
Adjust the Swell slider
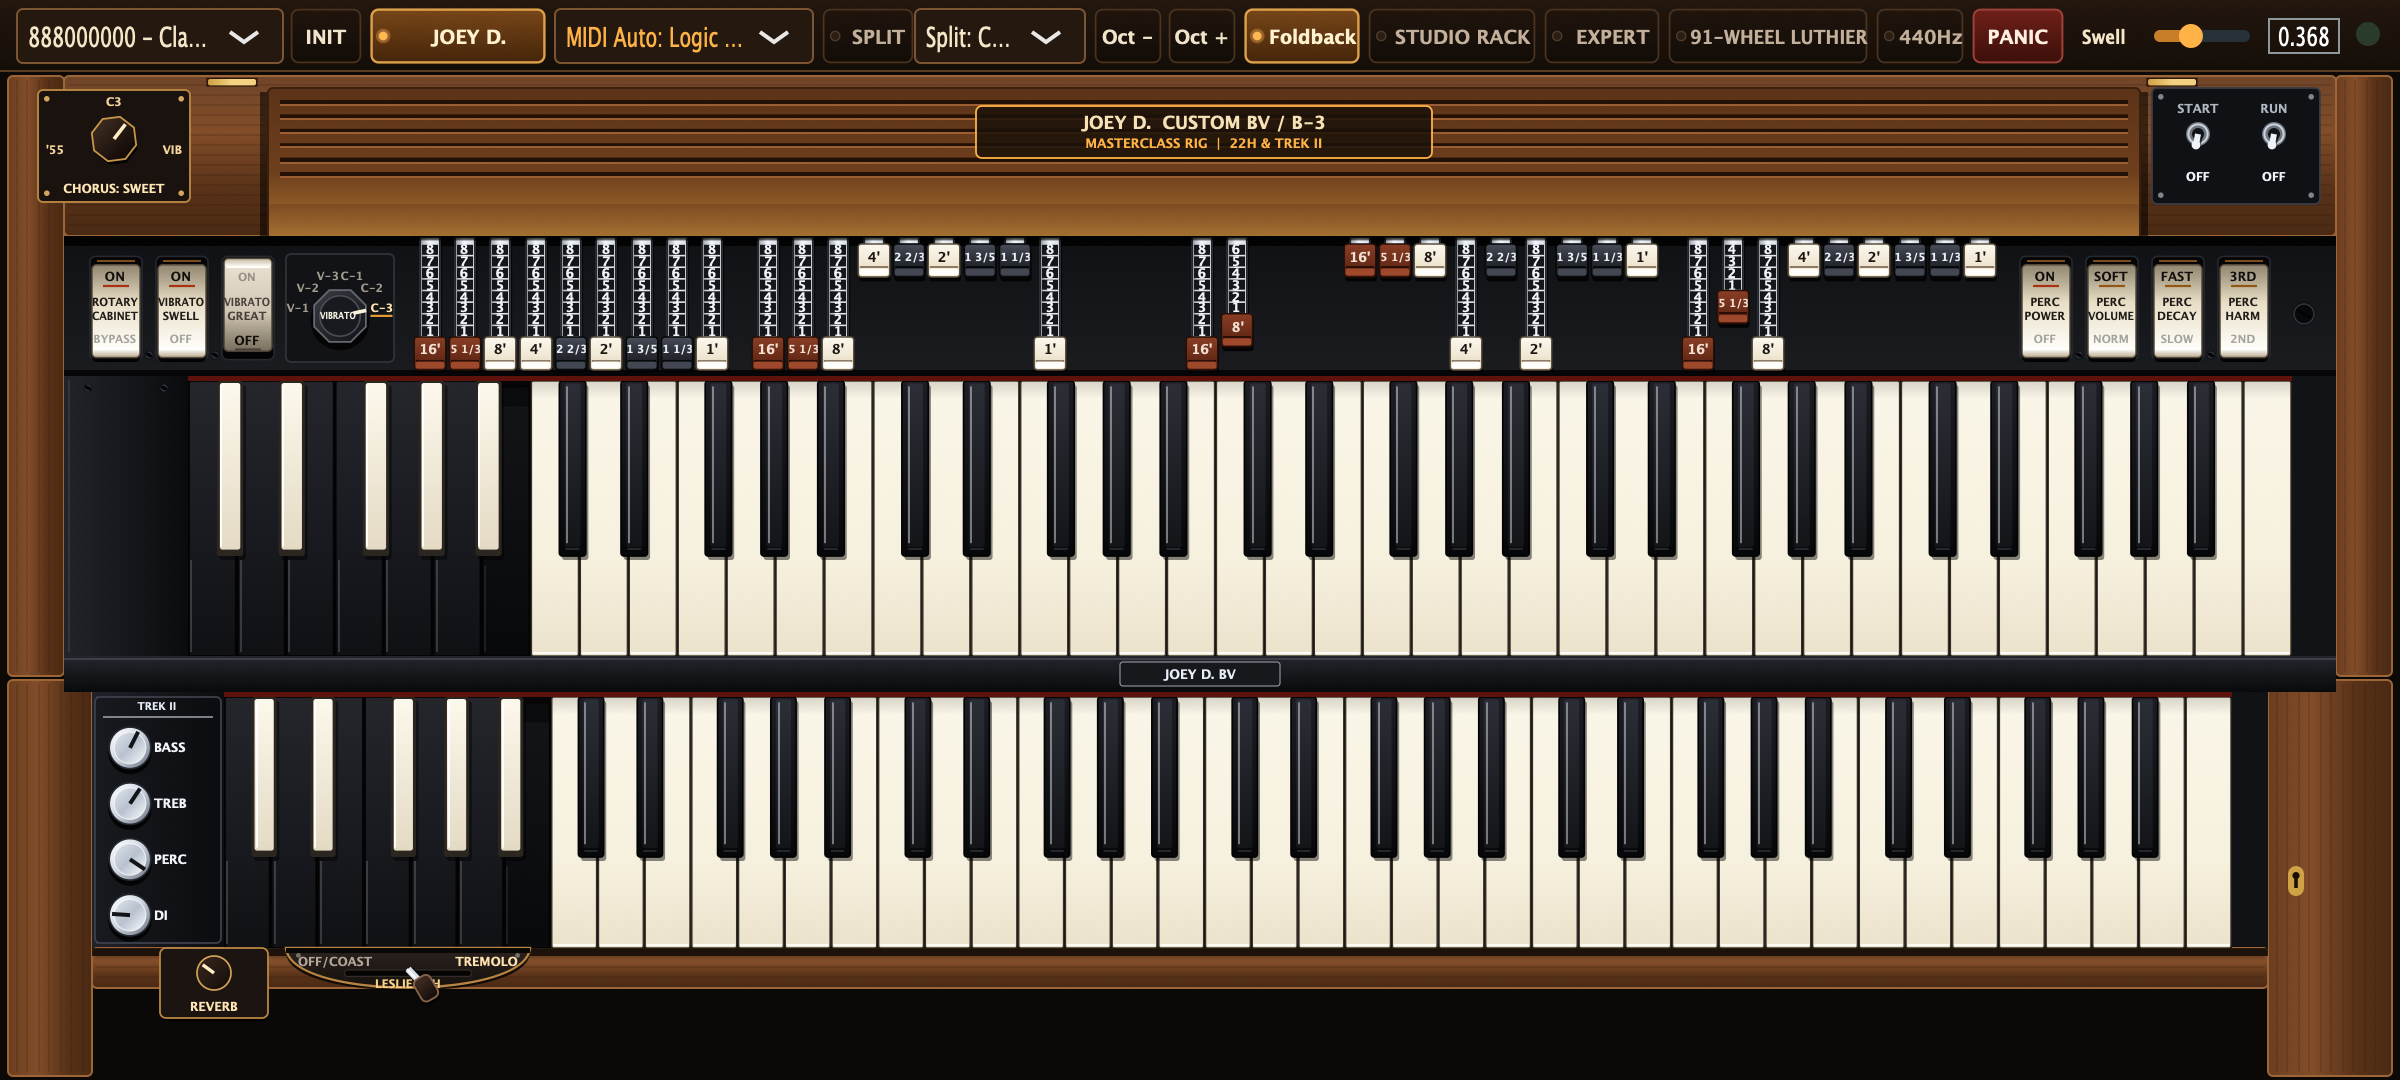[x=2201, y=36]
